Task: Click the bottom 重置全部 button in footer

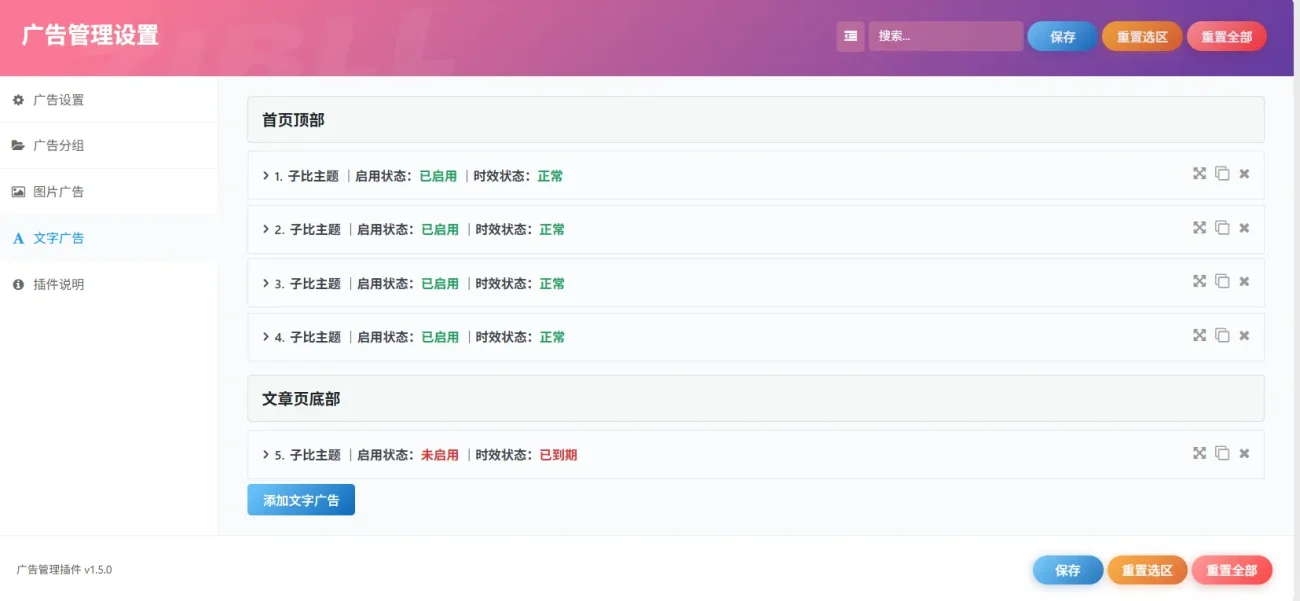Action: coord(1232,570)
